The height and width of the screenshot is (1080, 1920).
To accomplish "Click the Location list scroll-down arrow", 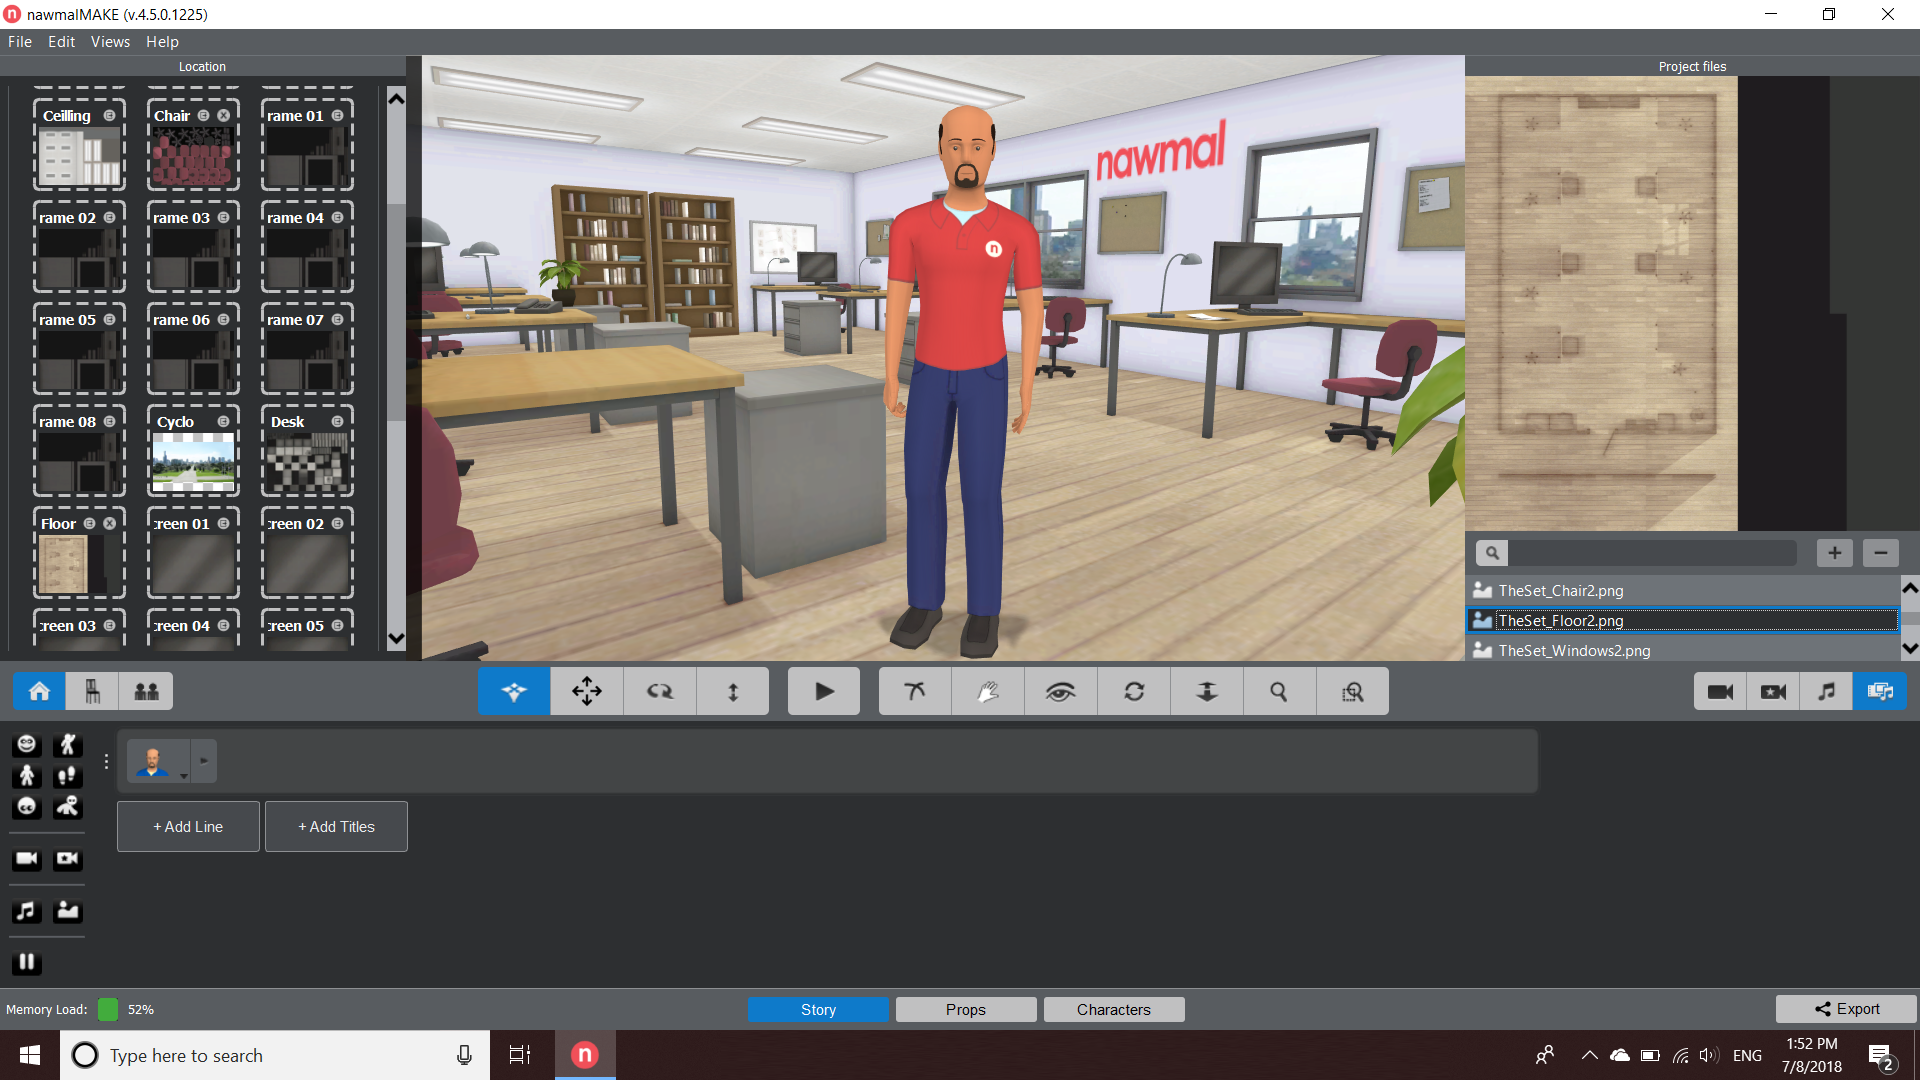I will point(396,638).
